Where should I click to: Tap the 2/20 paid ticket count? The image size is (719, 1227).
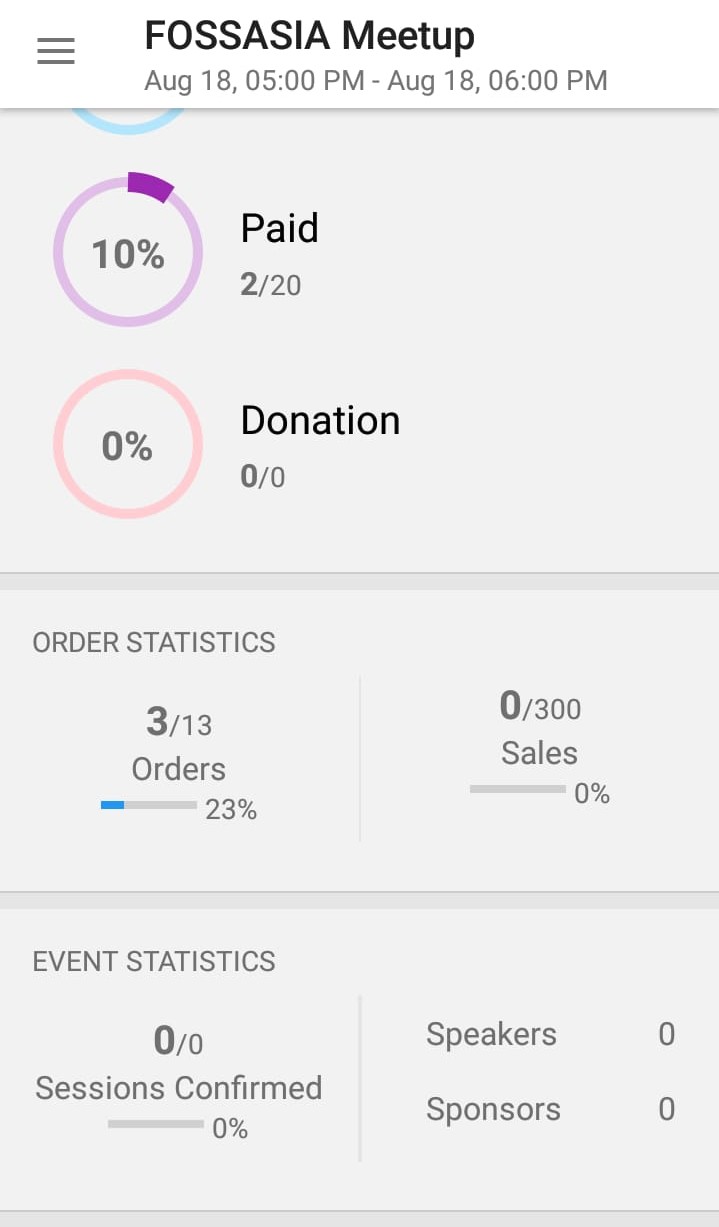coord(270,285)
